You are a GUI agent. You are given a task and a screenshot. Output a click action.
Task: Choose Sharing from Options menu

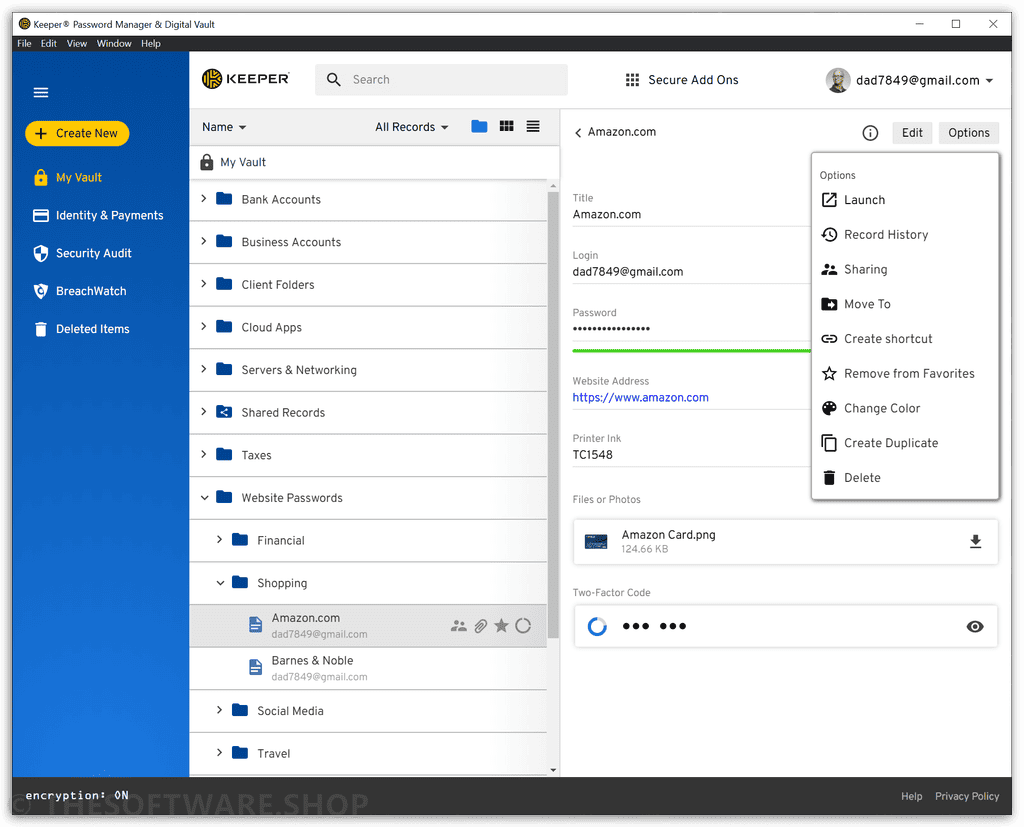point(905,269)
